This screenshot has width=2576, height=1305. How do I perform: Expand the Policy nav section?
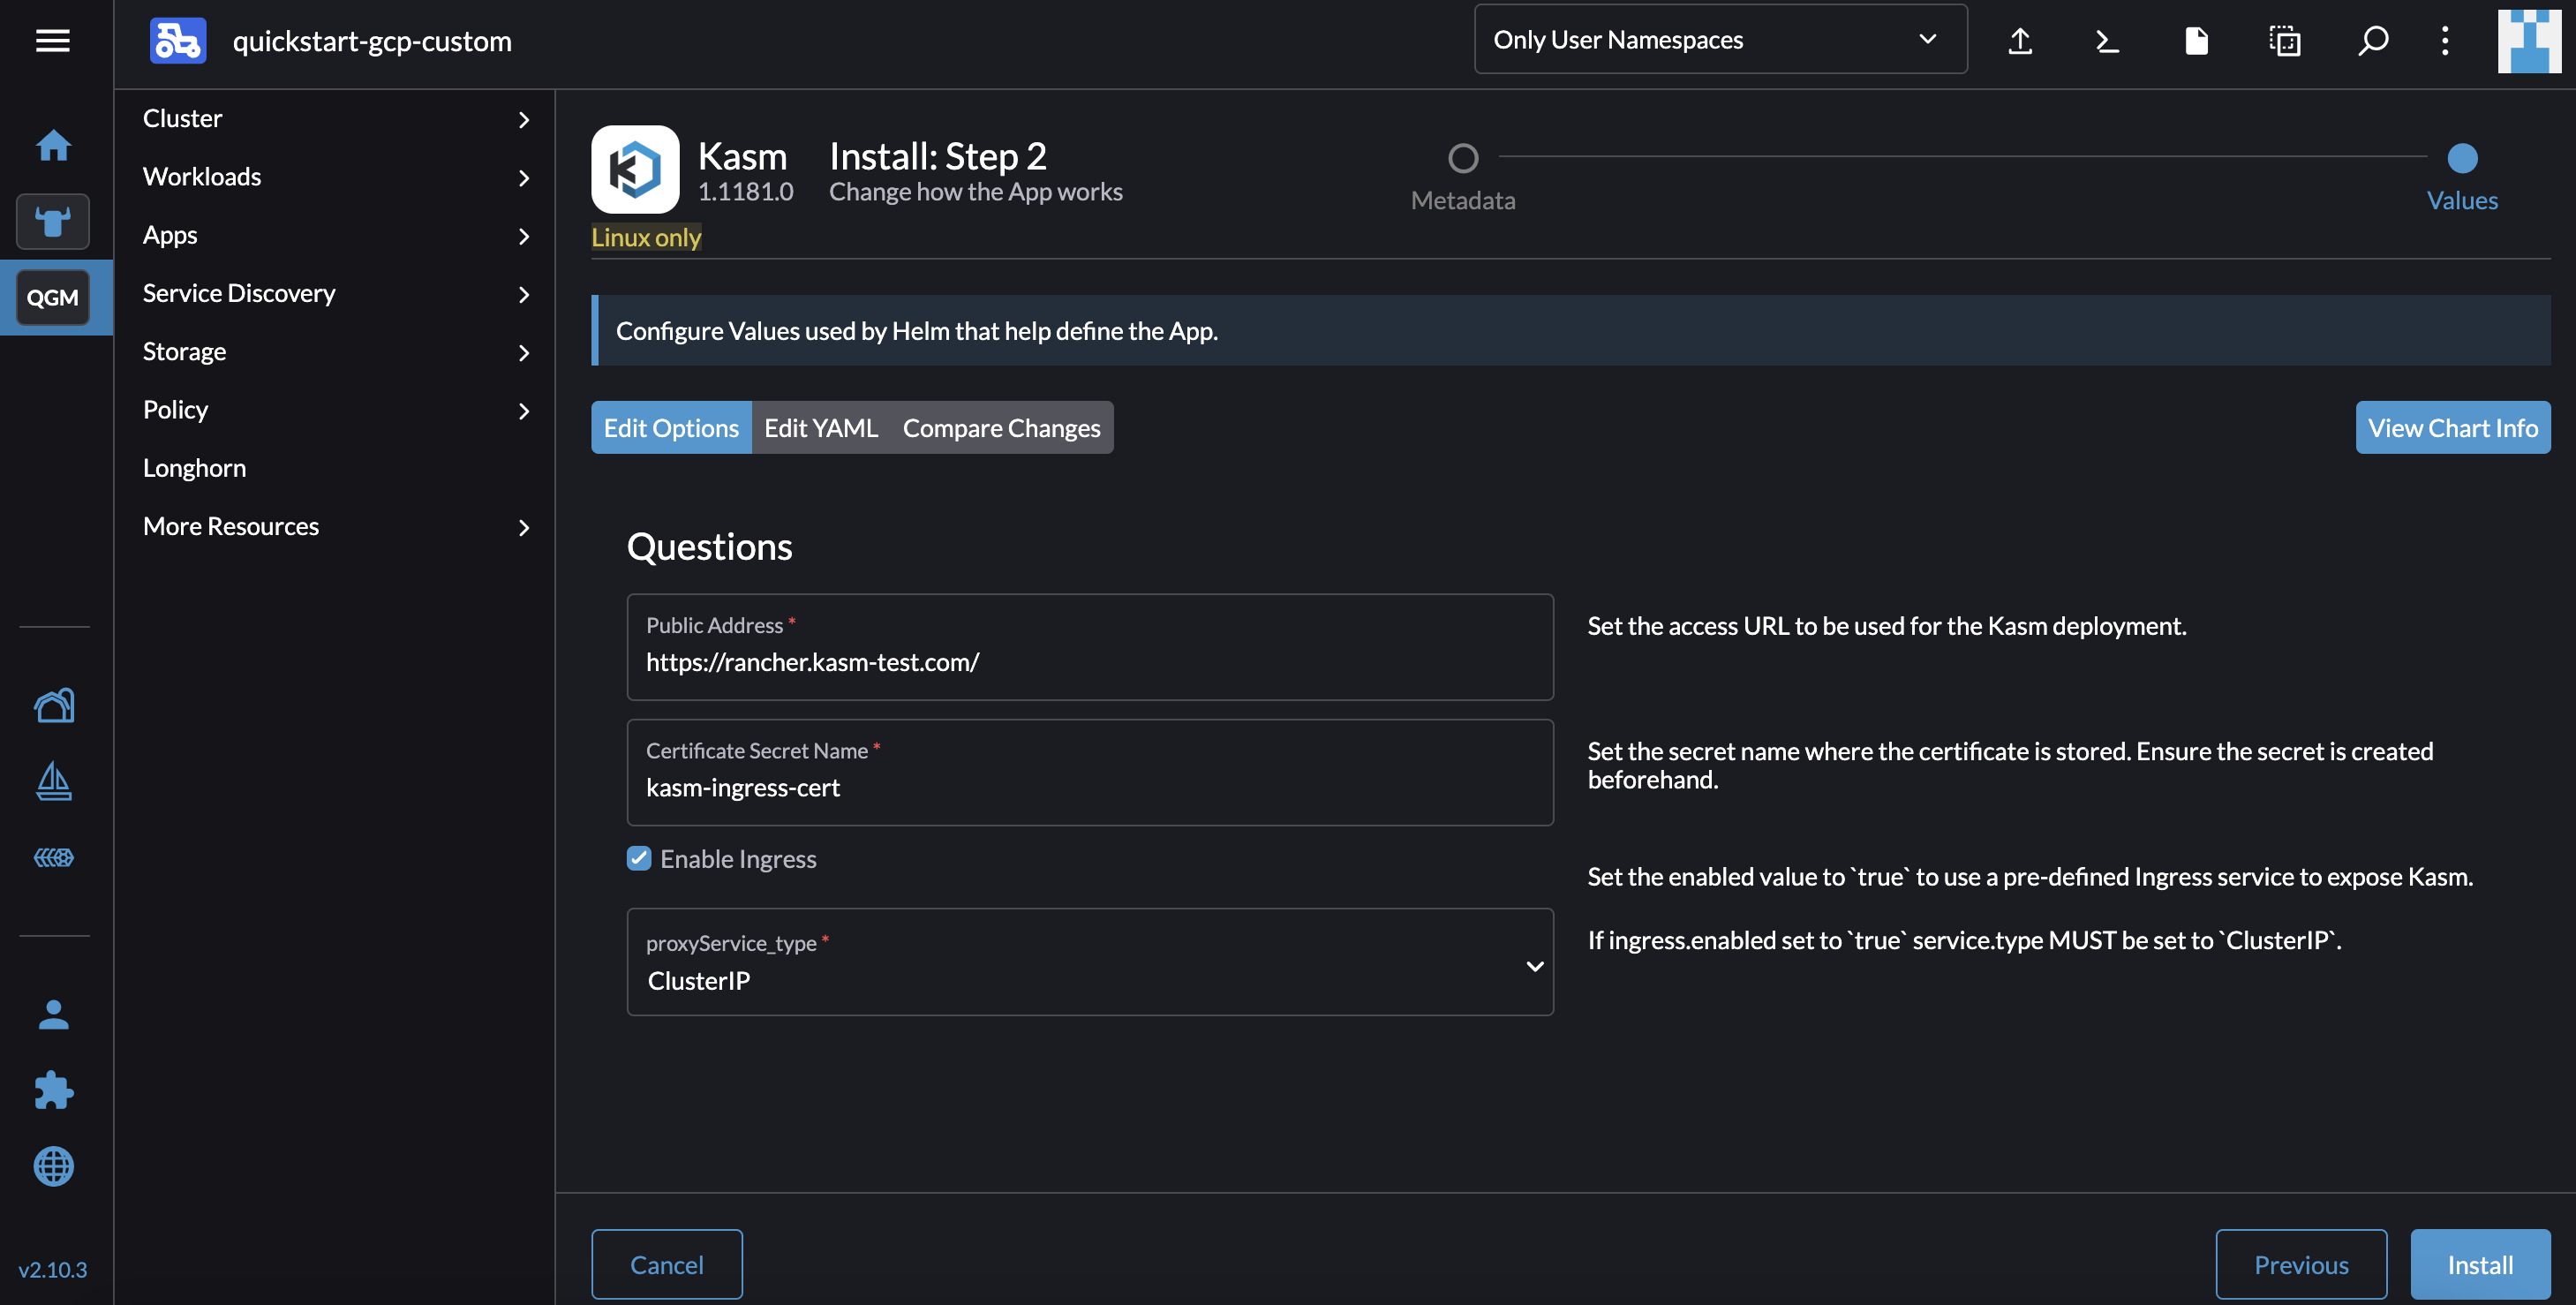coord(335,410)
